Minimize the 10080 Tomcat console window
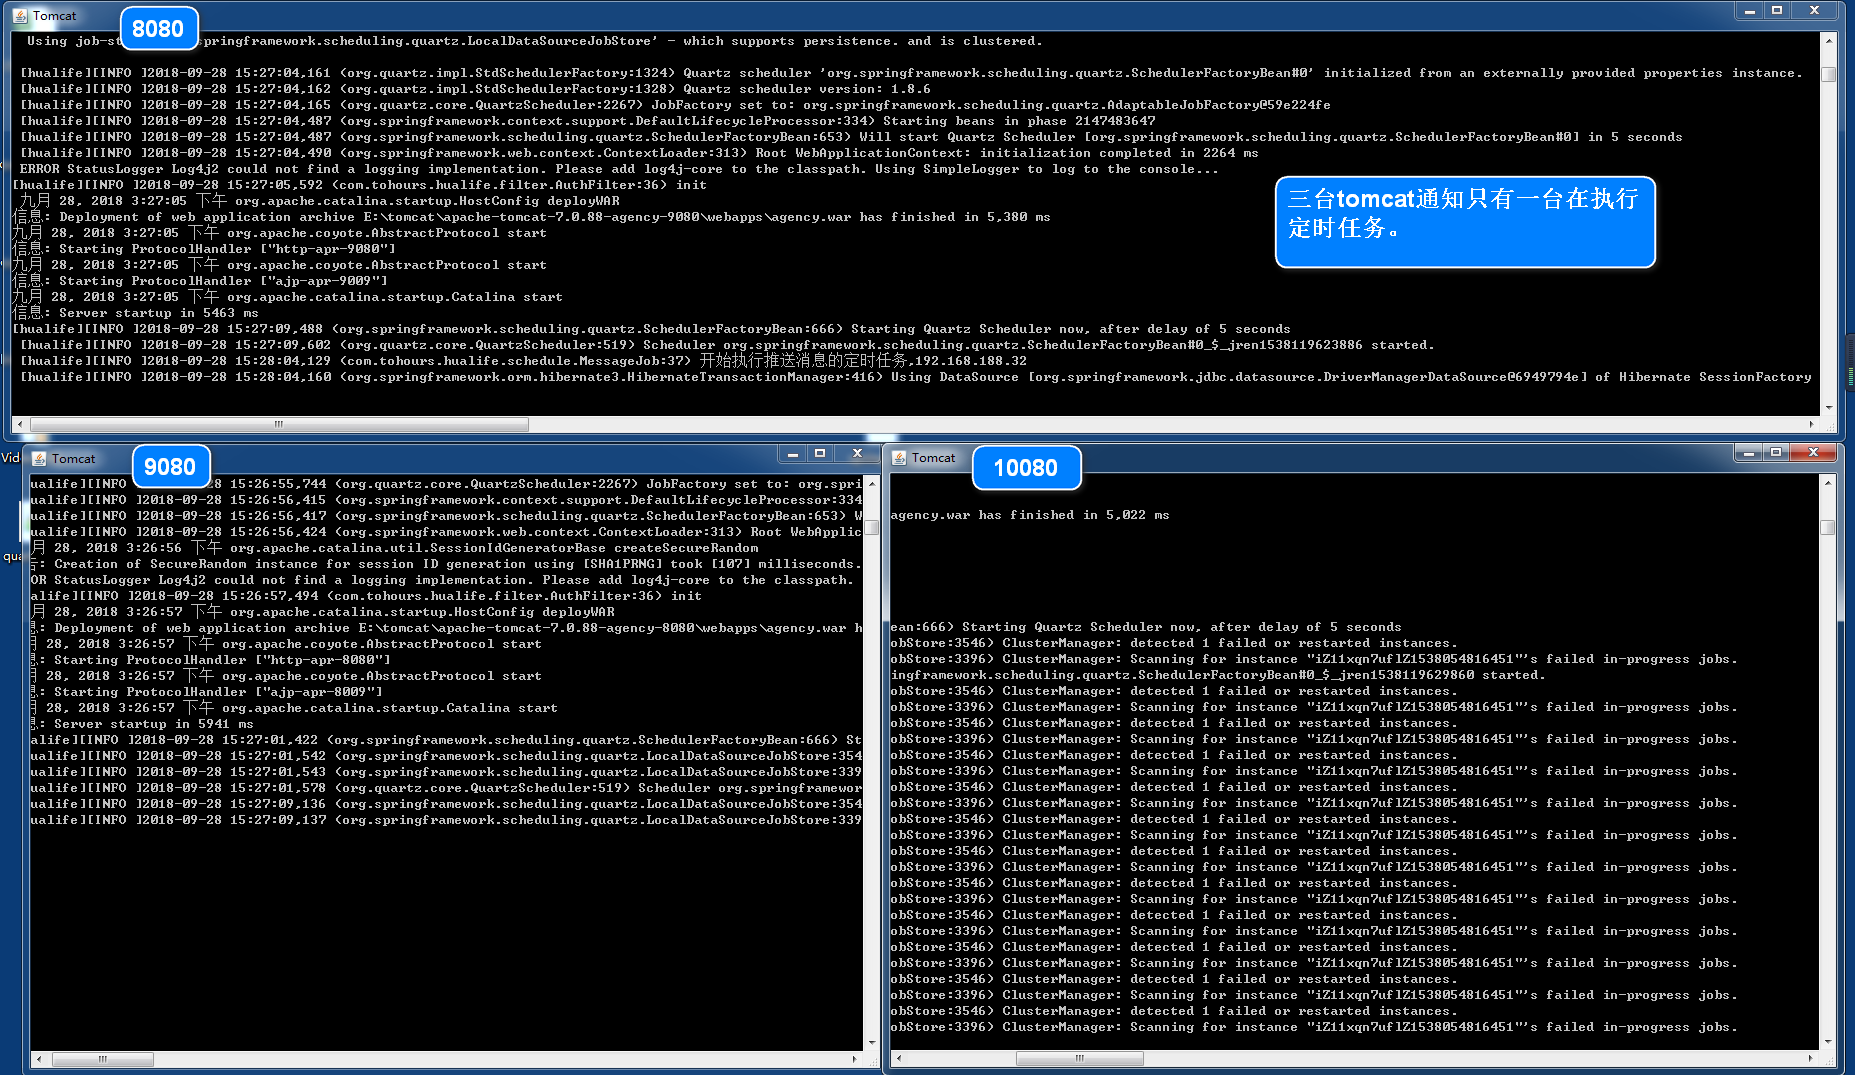 pos(1748,453)
